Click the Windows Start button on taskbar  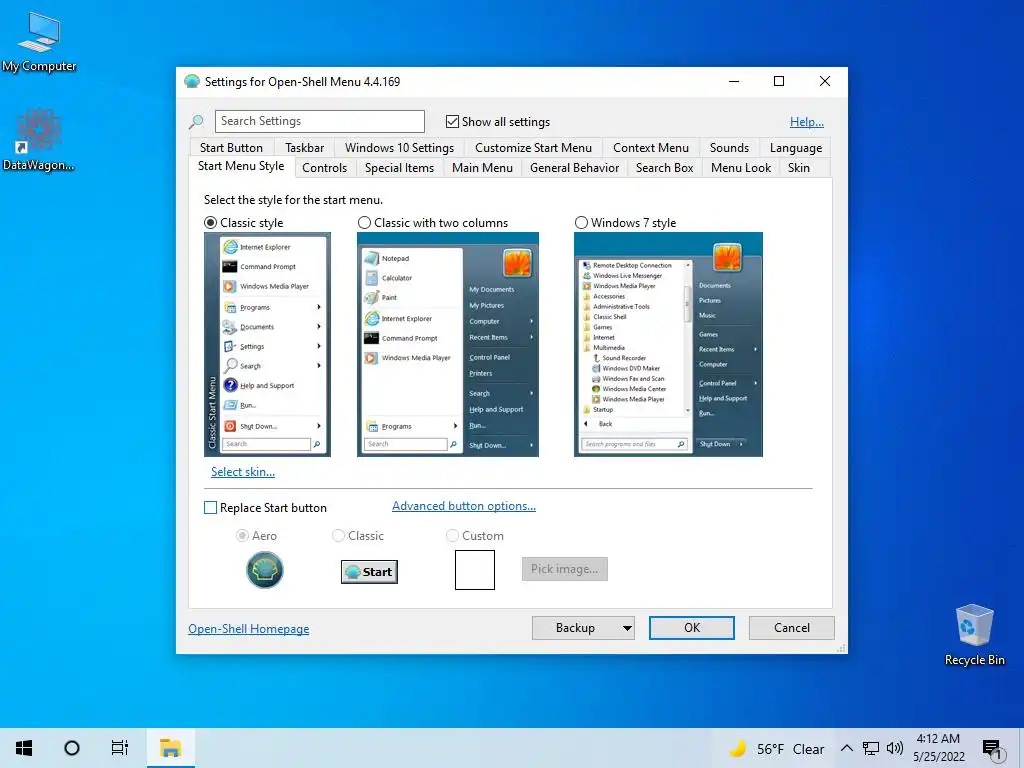pos(24,748)
